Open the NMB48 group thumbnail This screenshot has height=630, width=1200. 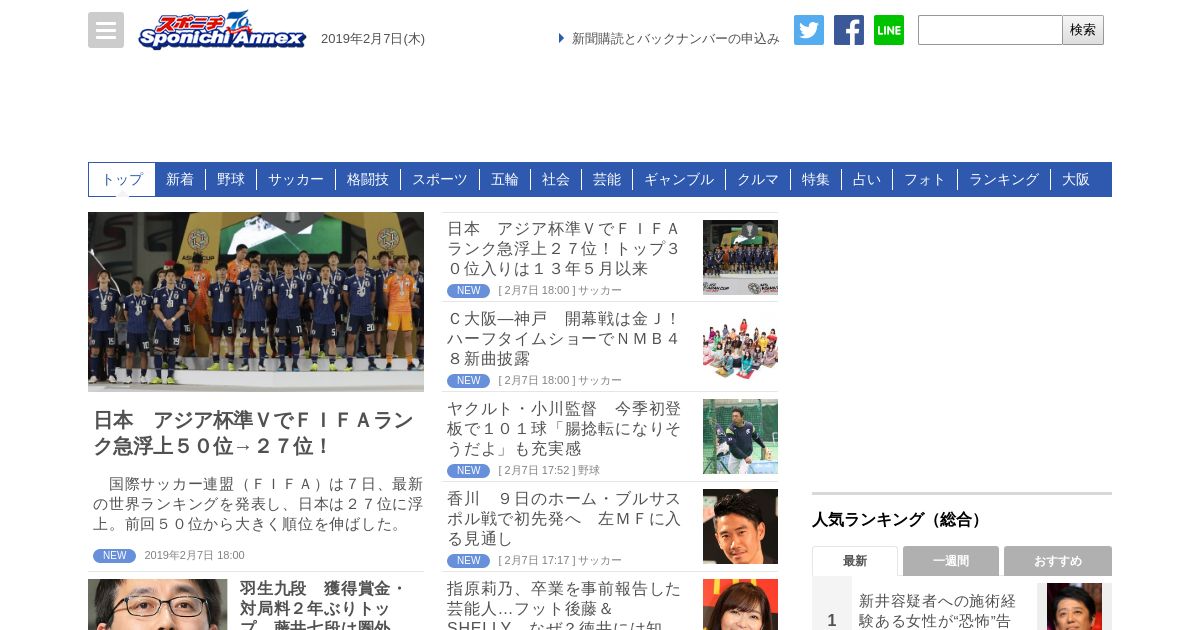coord(740,347)
